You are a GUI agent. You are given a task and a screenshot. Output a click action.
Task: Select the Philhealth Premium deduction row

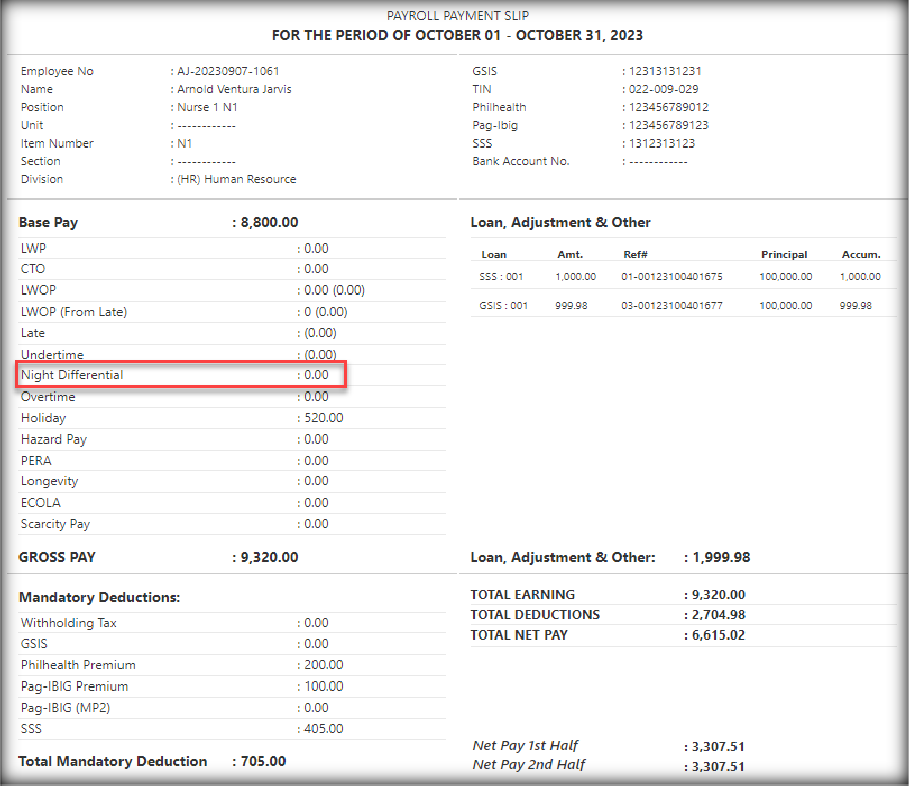pos(182,665)
